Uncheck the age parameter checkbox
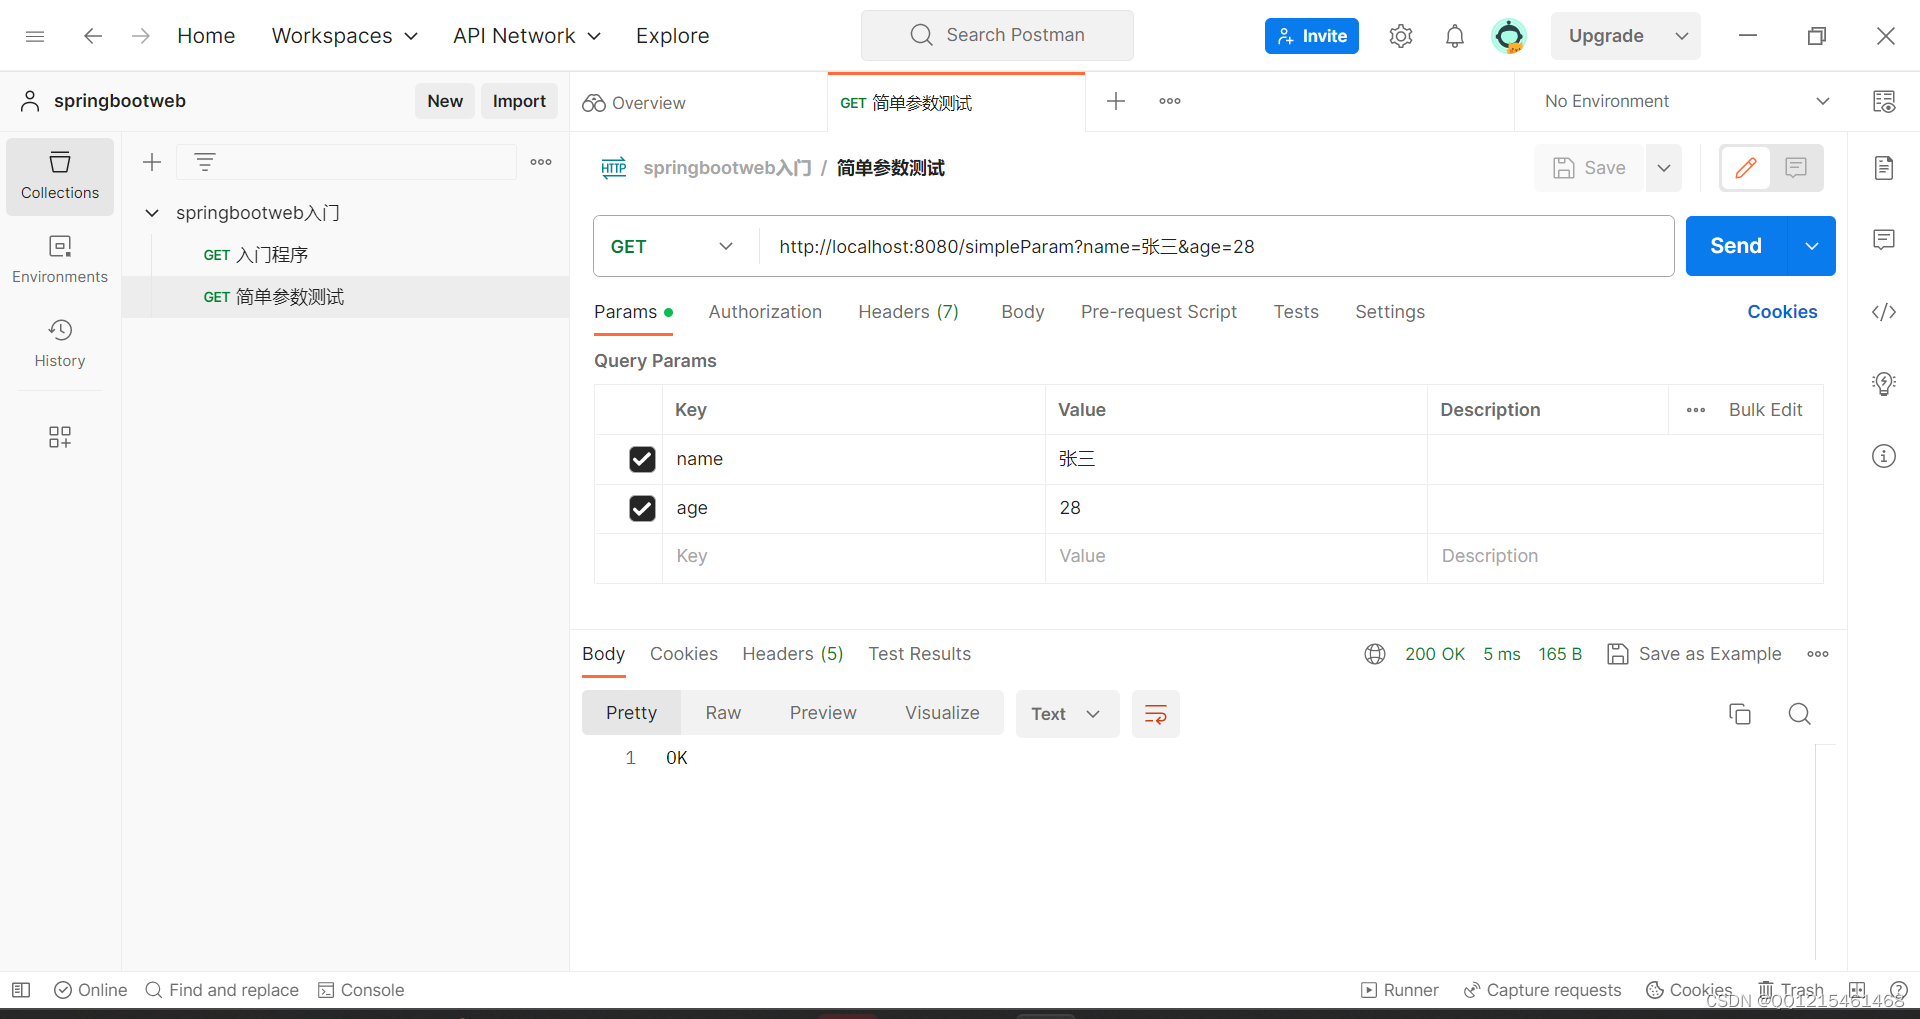The width and height of the screenshot is (1920, 1019). (x=642, y=508)
